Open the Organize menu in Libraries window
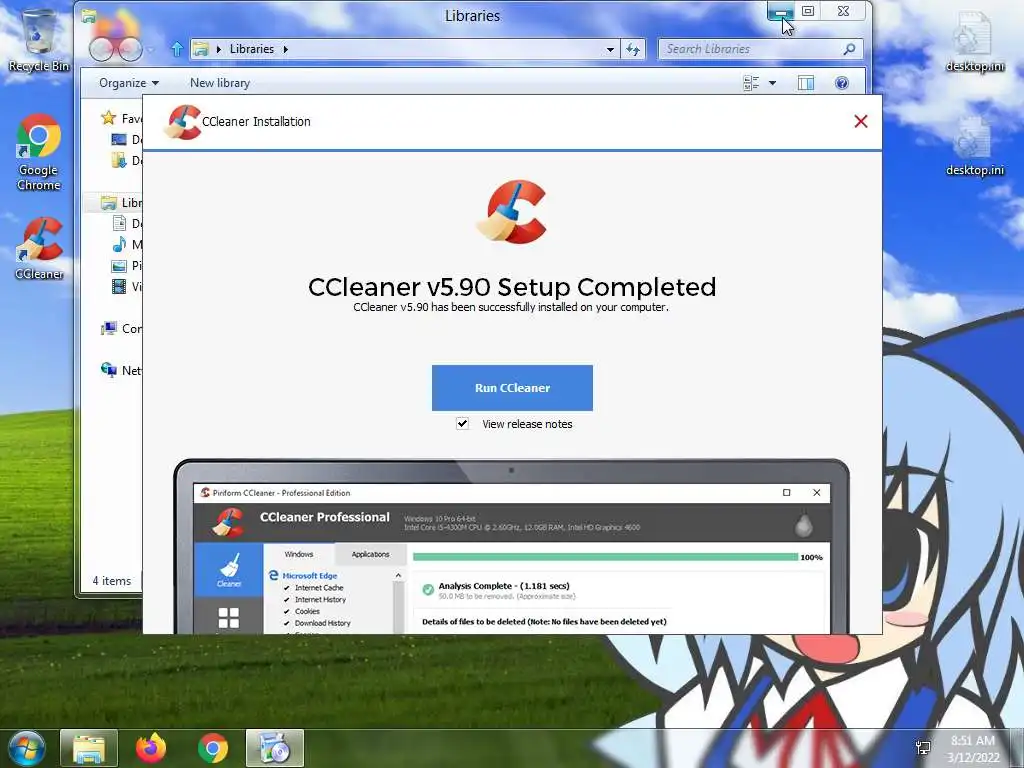The width and height of the screenshot is (1024, 768). [x=129, y=83]
